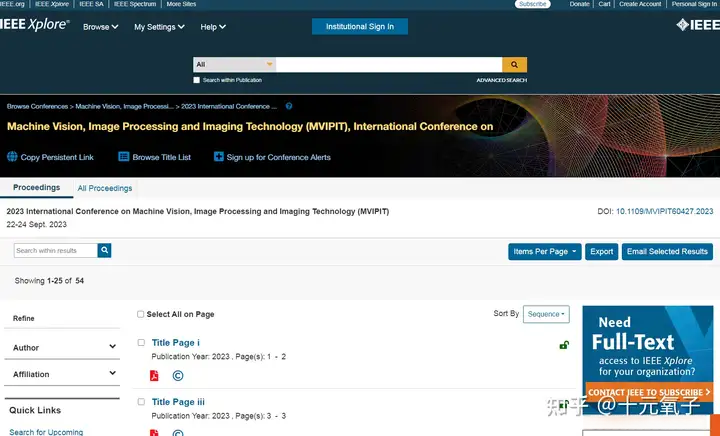Click the IEEE logo at top right
The height and width of the screenshot is (436, 720).
coord(698,25)
